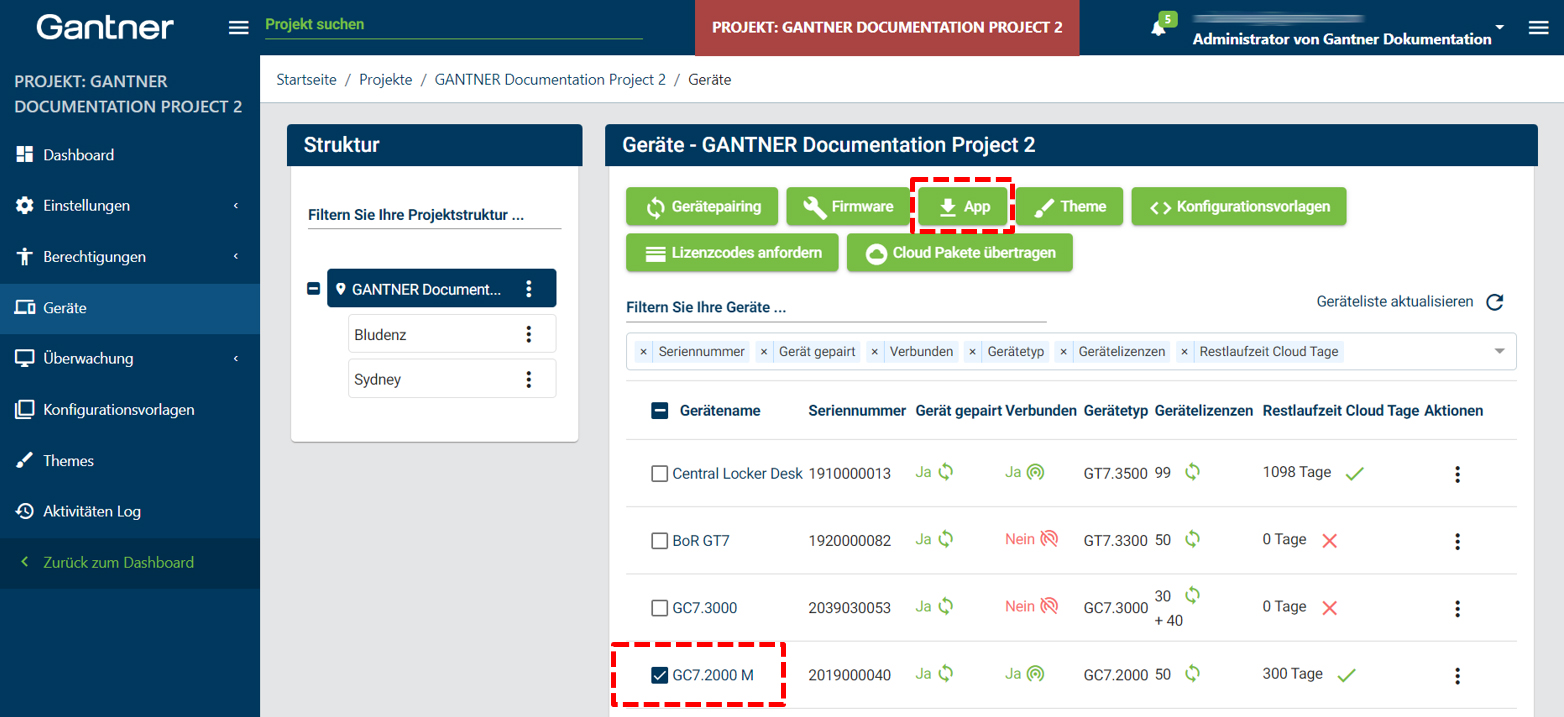The width and height of the screenshot is (1564, 717).
Task: Click connected signal icon for GC7.2000 M
Action: [x=1035, y=675]
